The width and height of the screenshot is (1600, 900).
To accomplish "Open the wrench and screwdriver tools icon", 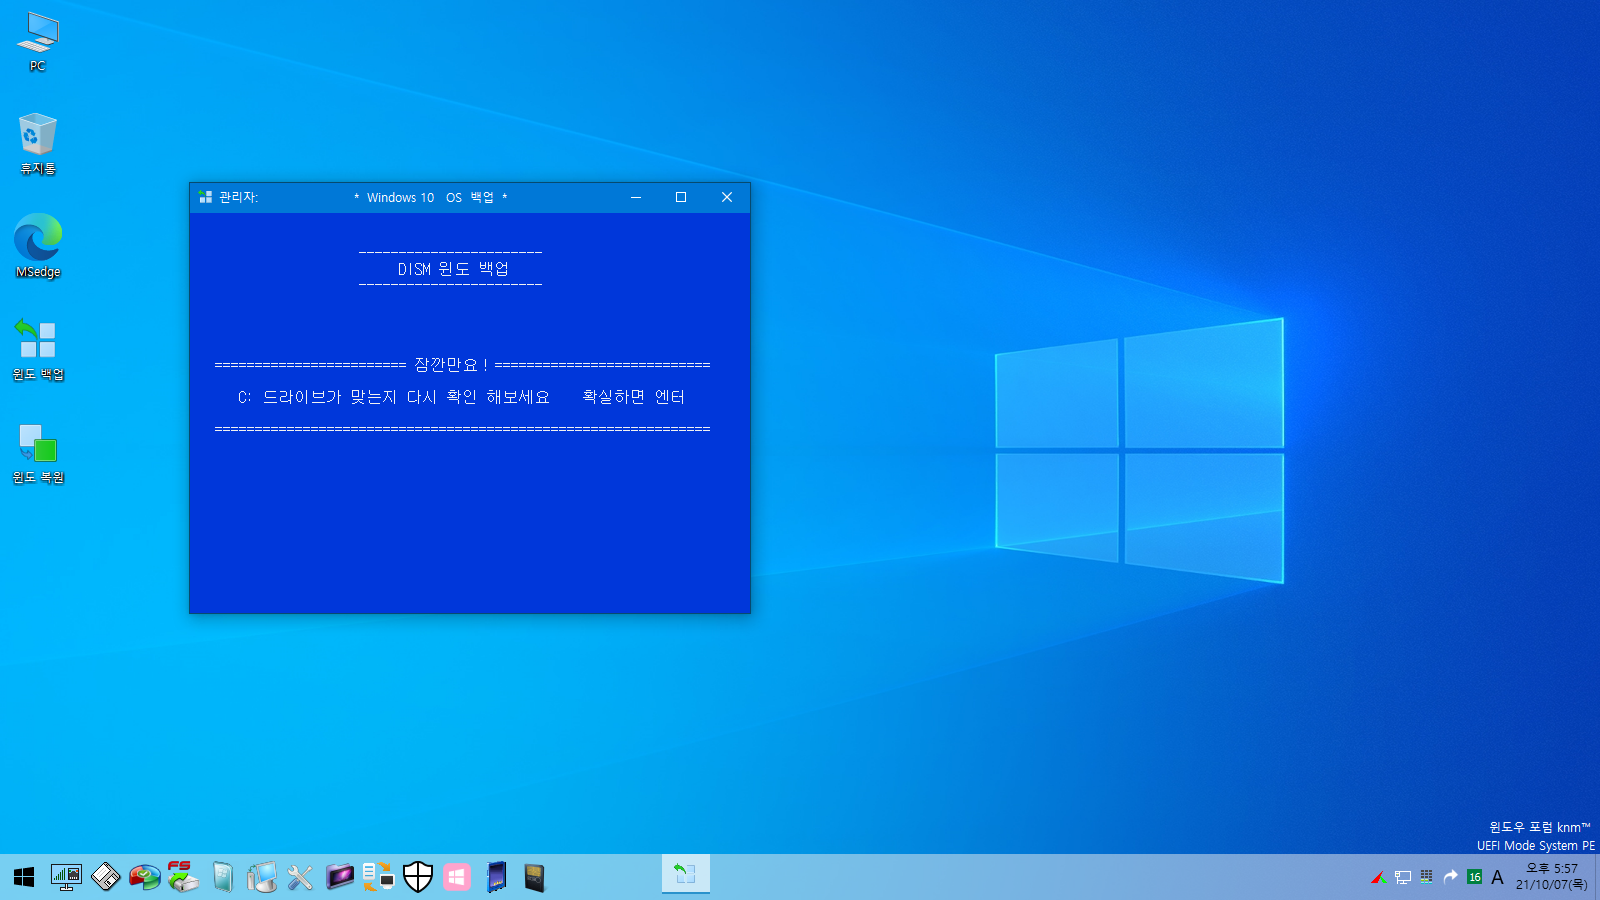I will coord(300,877).
